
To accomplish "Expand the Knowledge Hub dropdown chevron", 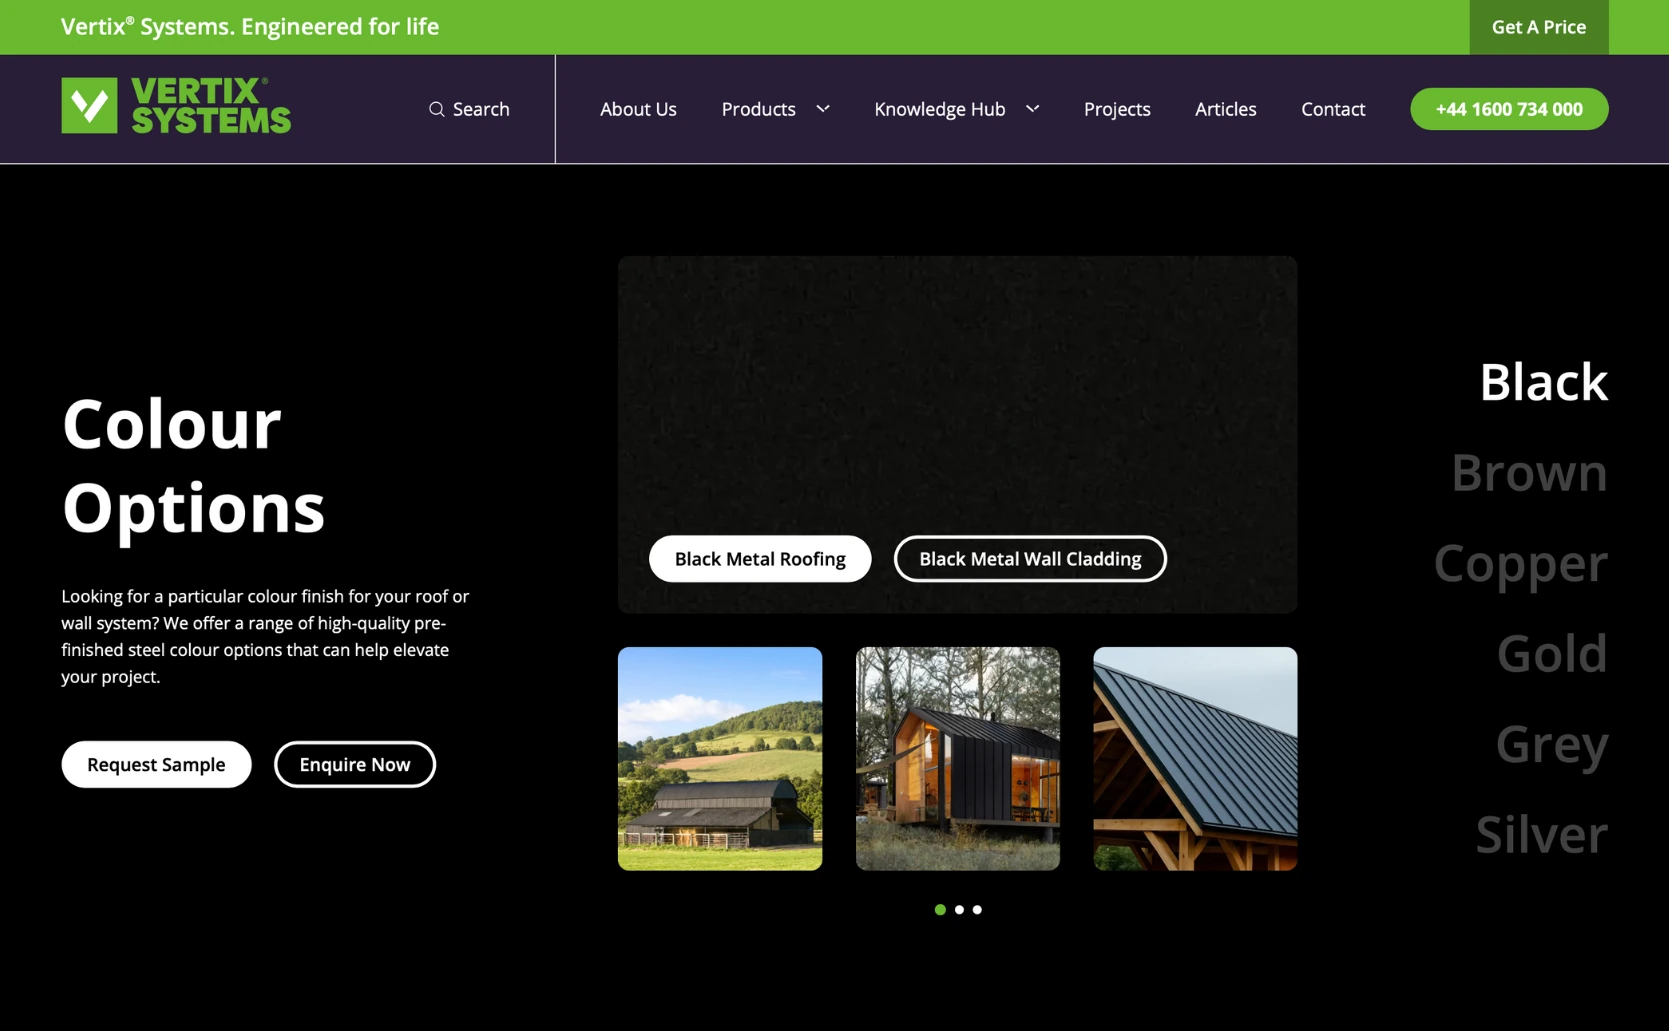I will tap(1033, 108).
